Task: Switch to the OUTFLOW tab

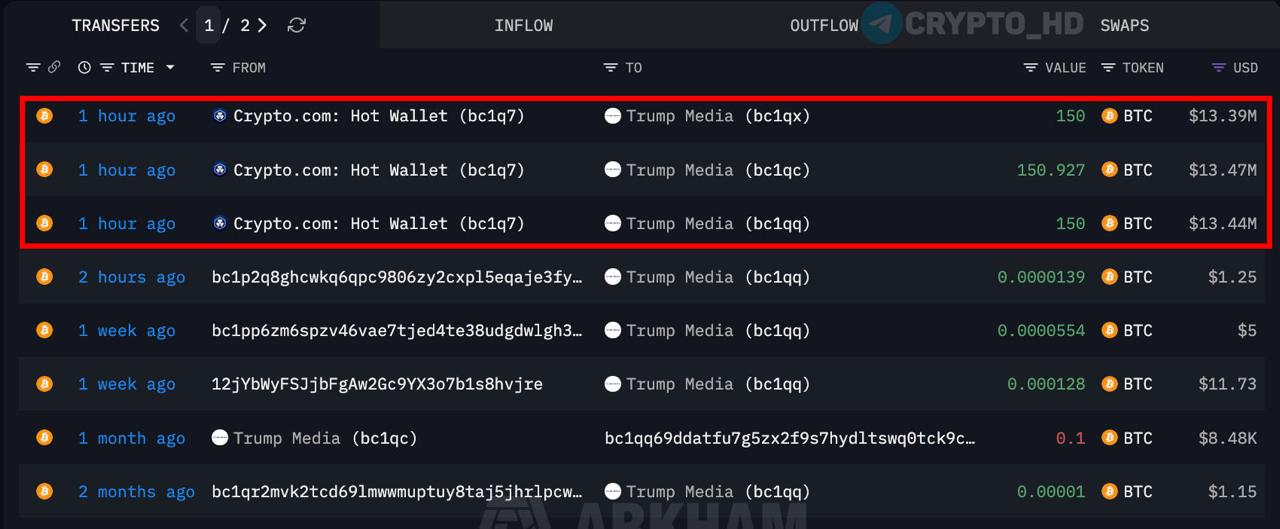Action: [824, 25]
